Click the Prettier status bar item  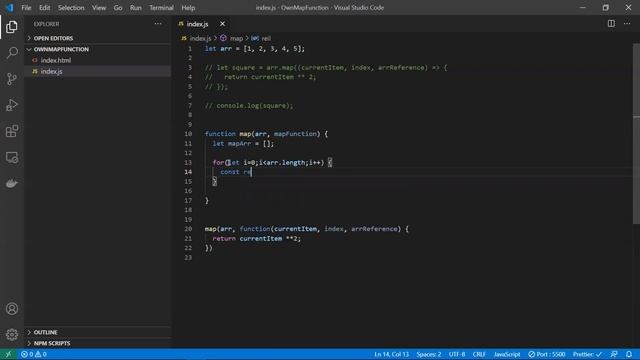[587, 354]
